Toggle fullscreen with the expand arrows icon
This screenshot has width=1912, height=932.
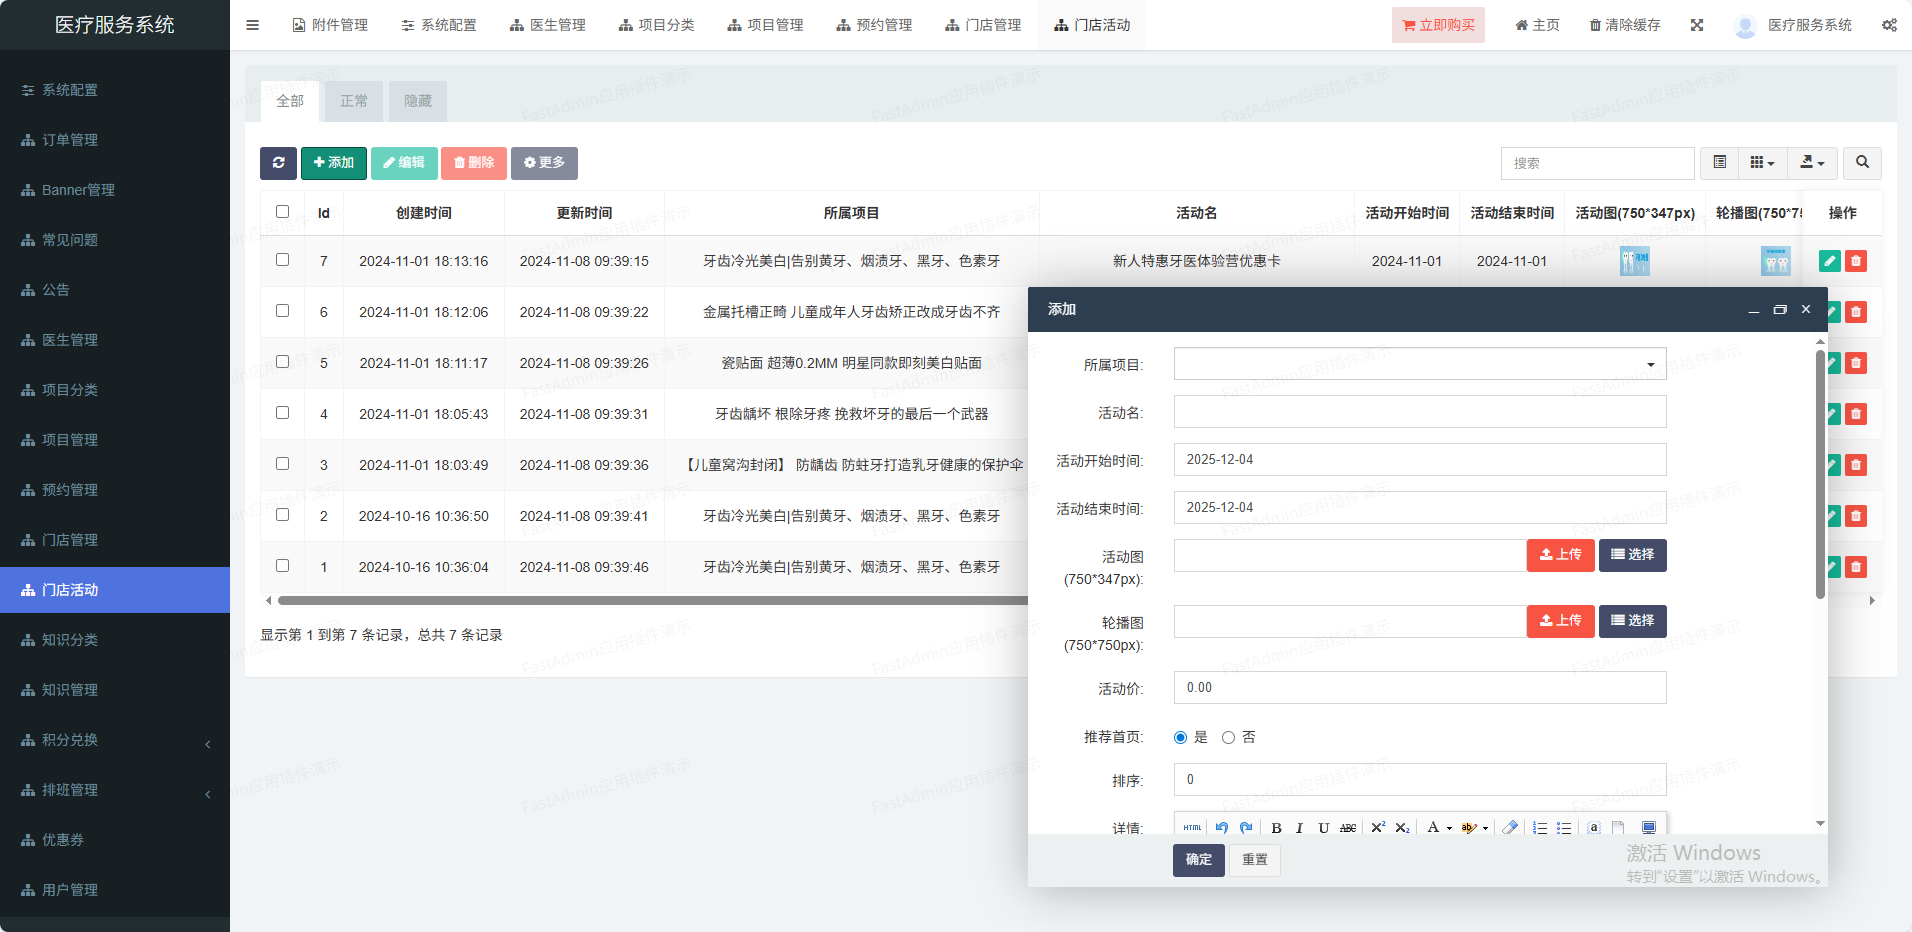(1697, 25)
